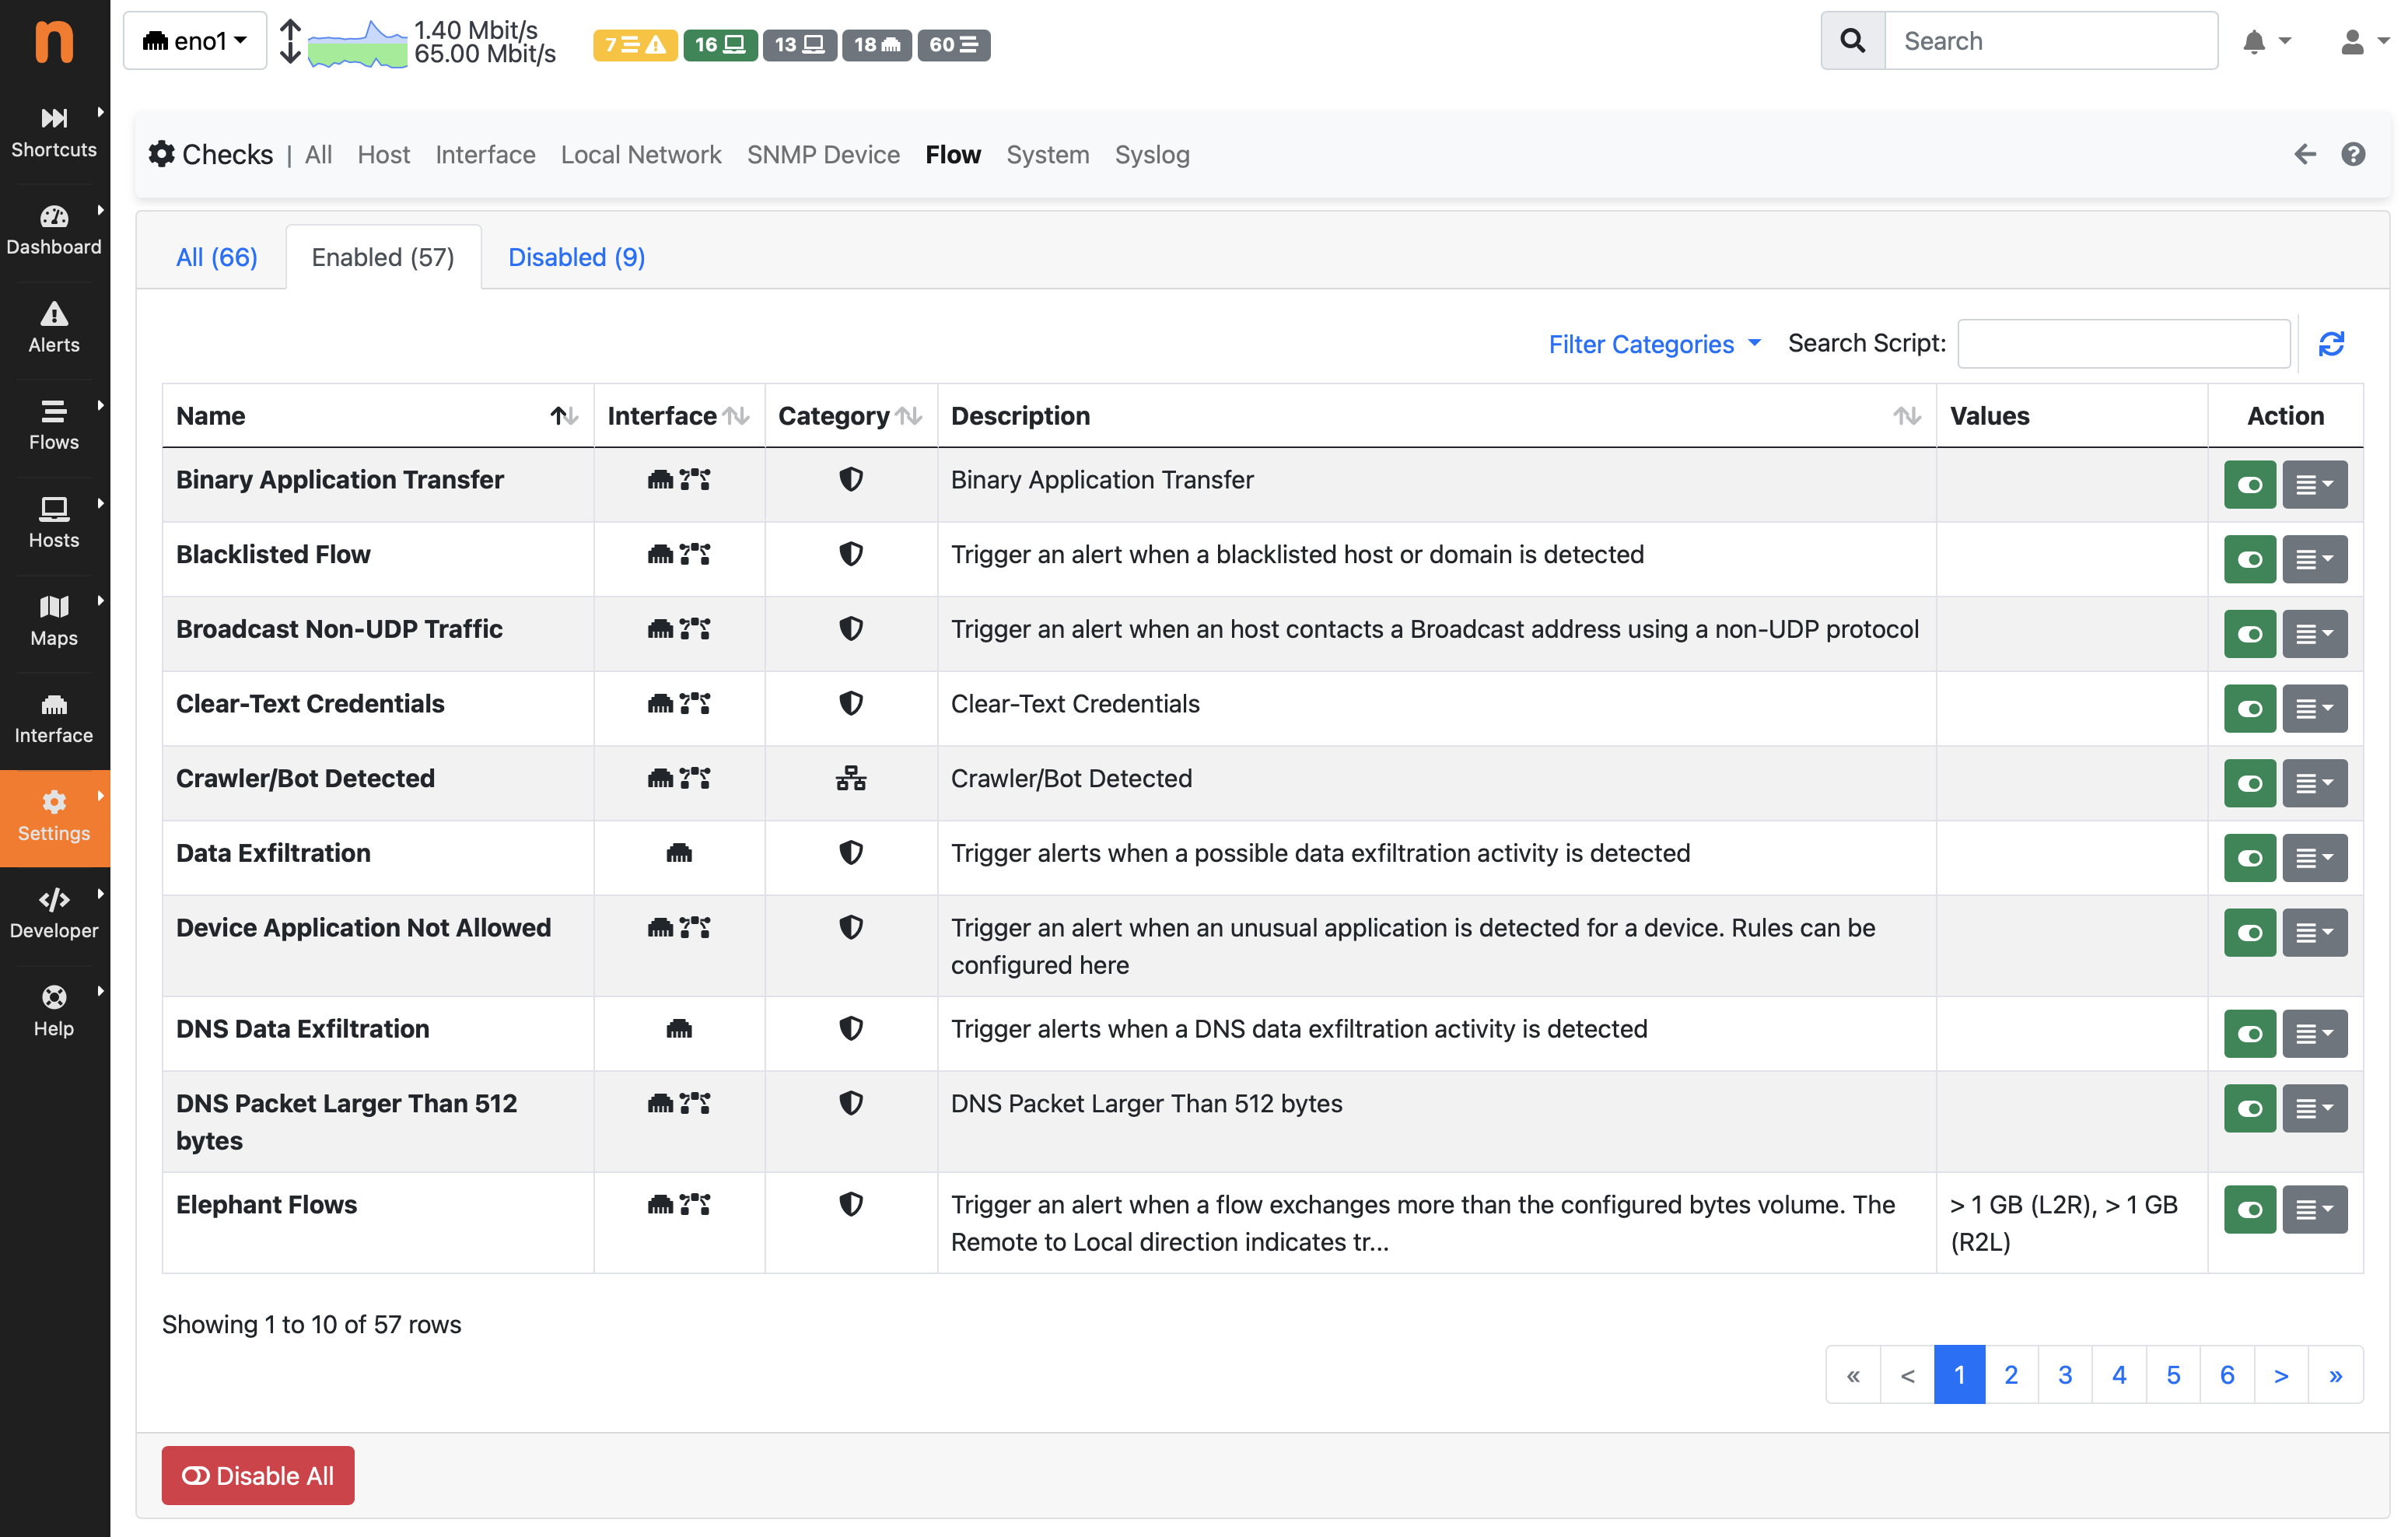
Task: Open the Maps sidebar section
Action: [x=54, y=621]
